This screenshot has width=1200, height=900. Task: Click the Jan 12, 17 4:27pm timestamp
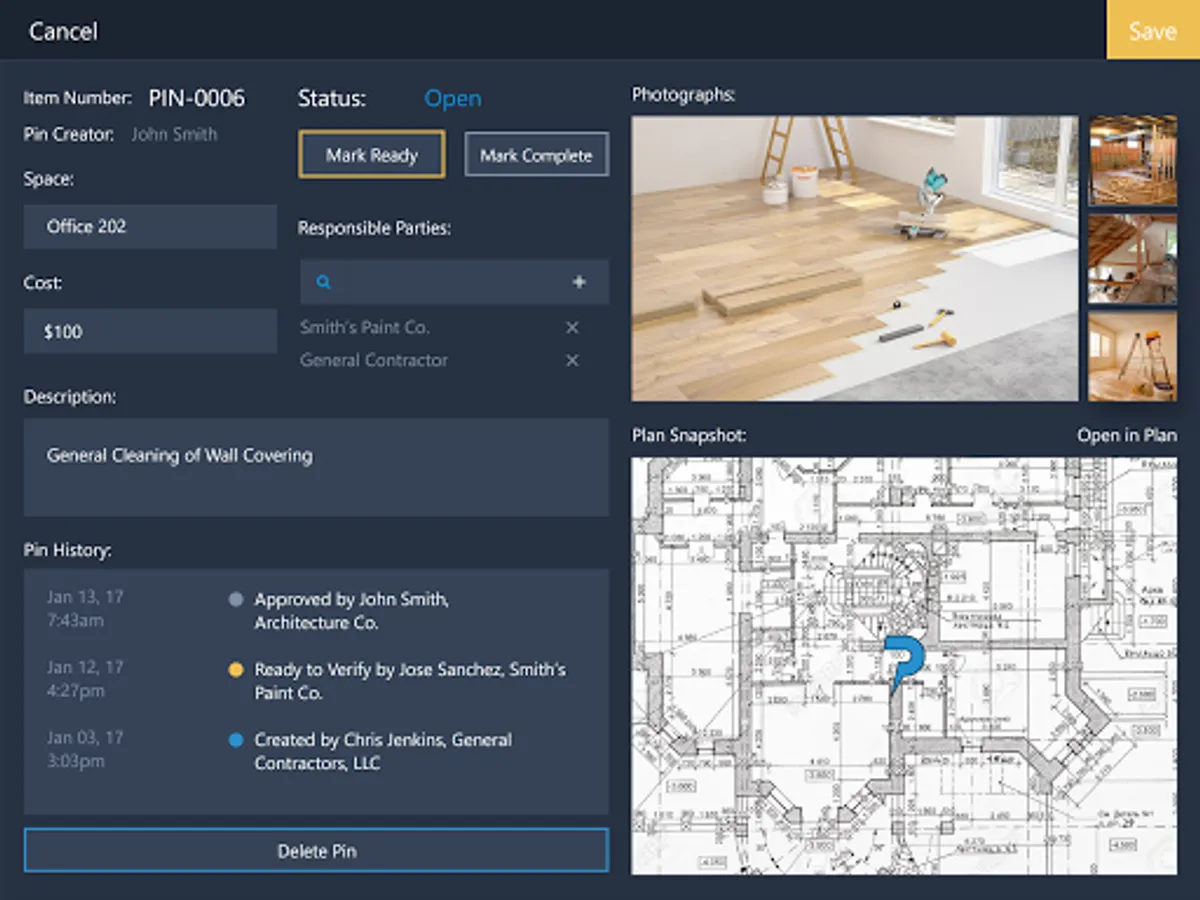click(85, 679)
